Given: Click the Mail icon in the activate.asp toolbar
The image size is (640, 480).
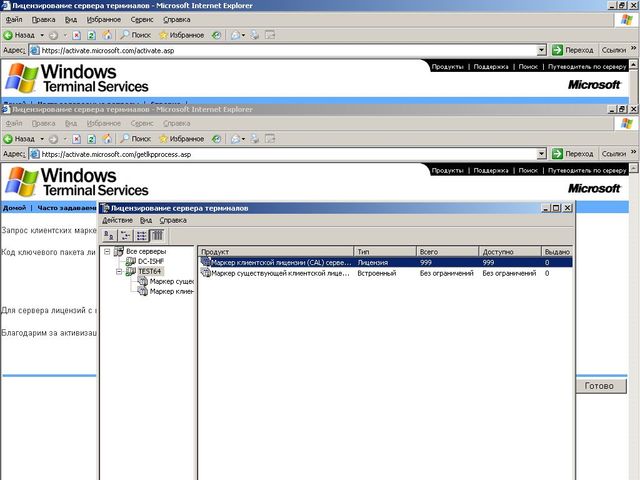Looking at the screenshot, I should coord(236,35).
